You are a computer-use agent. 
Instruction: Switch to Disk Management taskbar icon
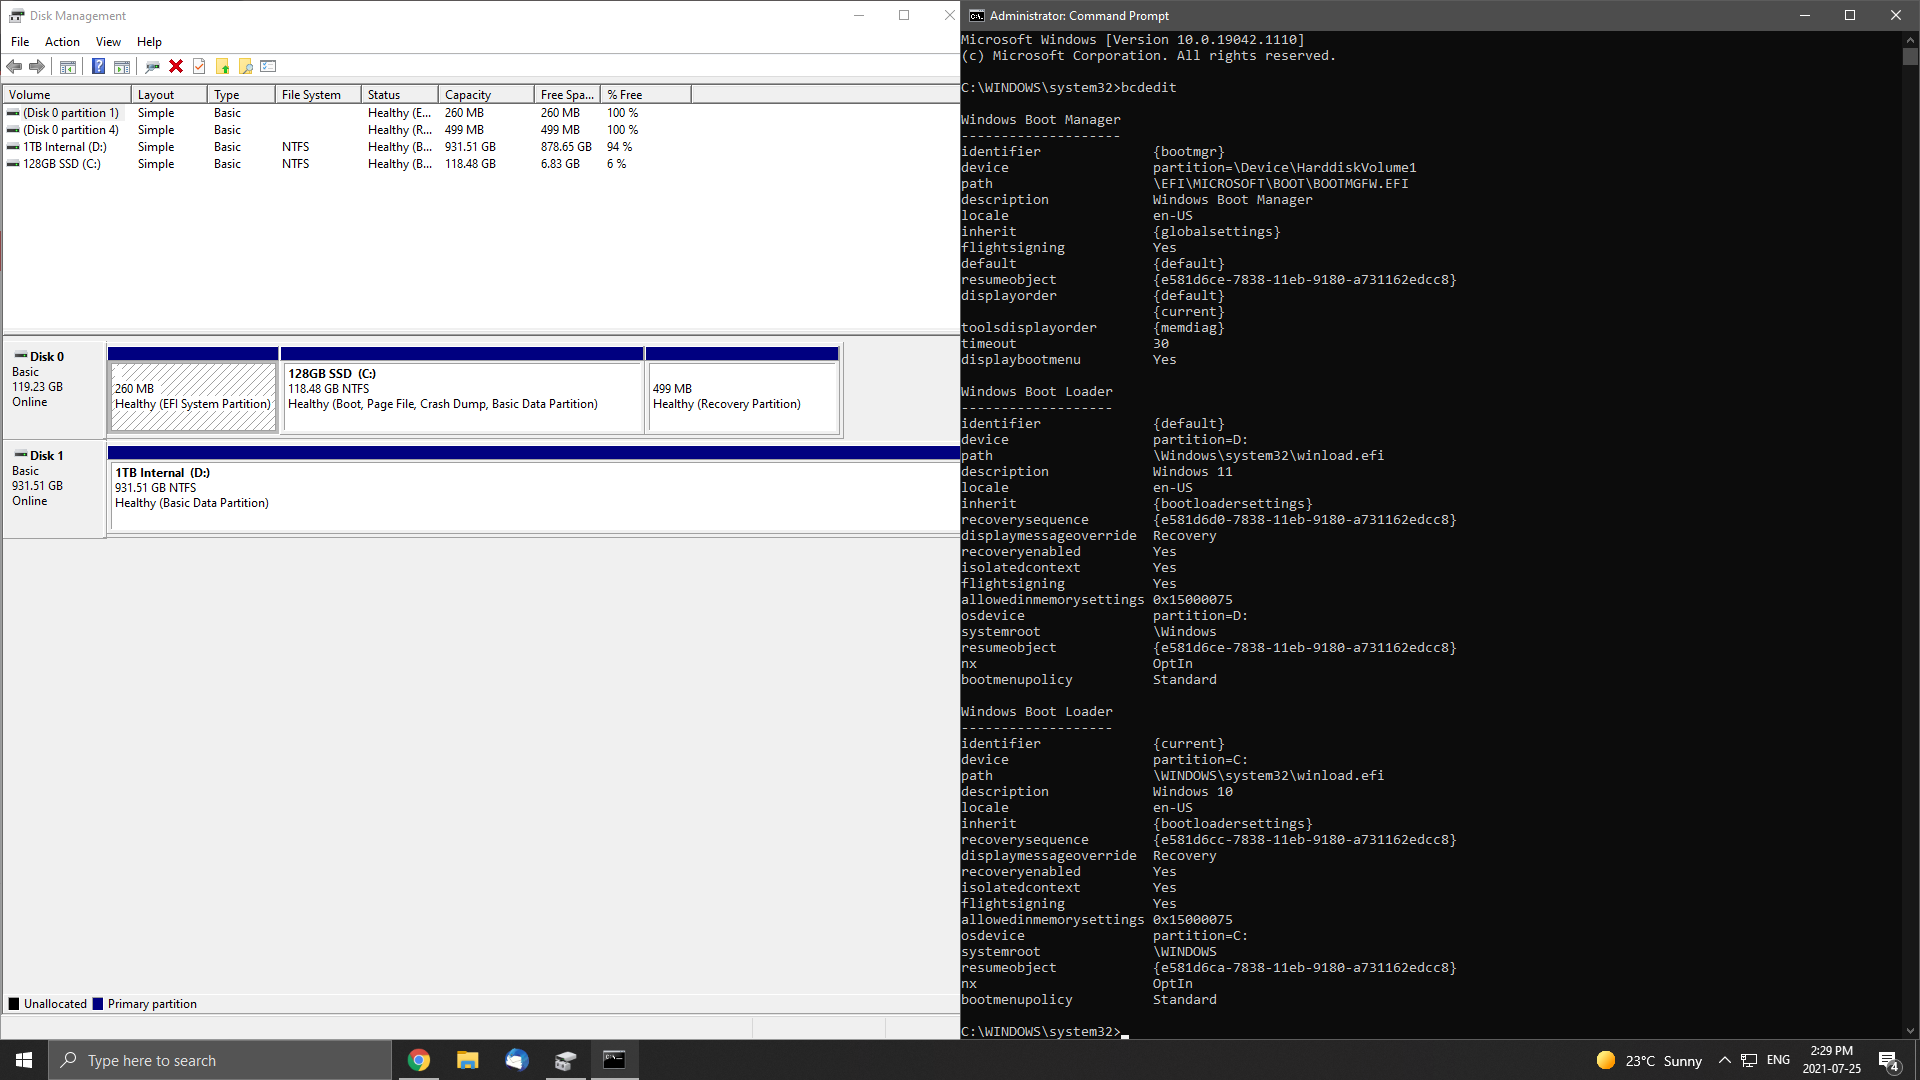(566, 1060)
